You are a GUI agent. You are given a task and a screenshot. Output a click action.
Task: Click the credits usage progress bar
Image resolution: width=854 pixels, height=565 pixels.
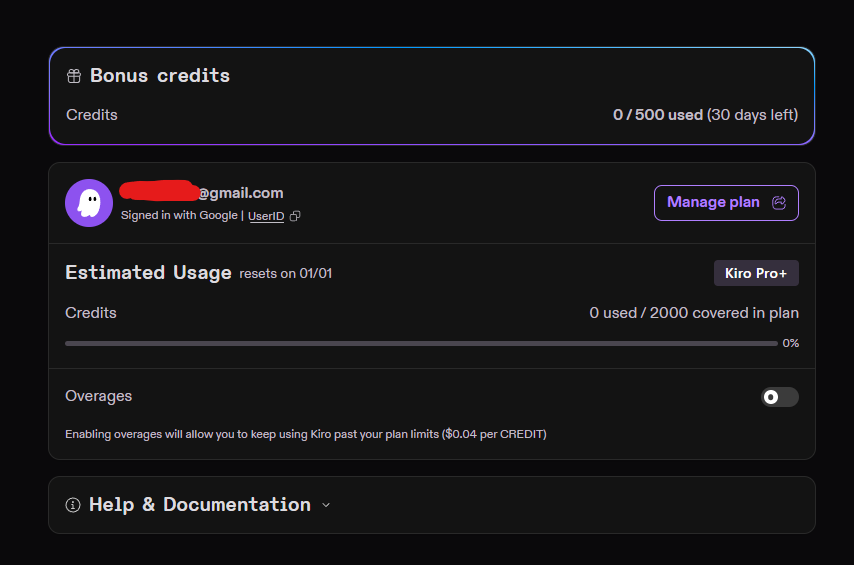point(421,343)
